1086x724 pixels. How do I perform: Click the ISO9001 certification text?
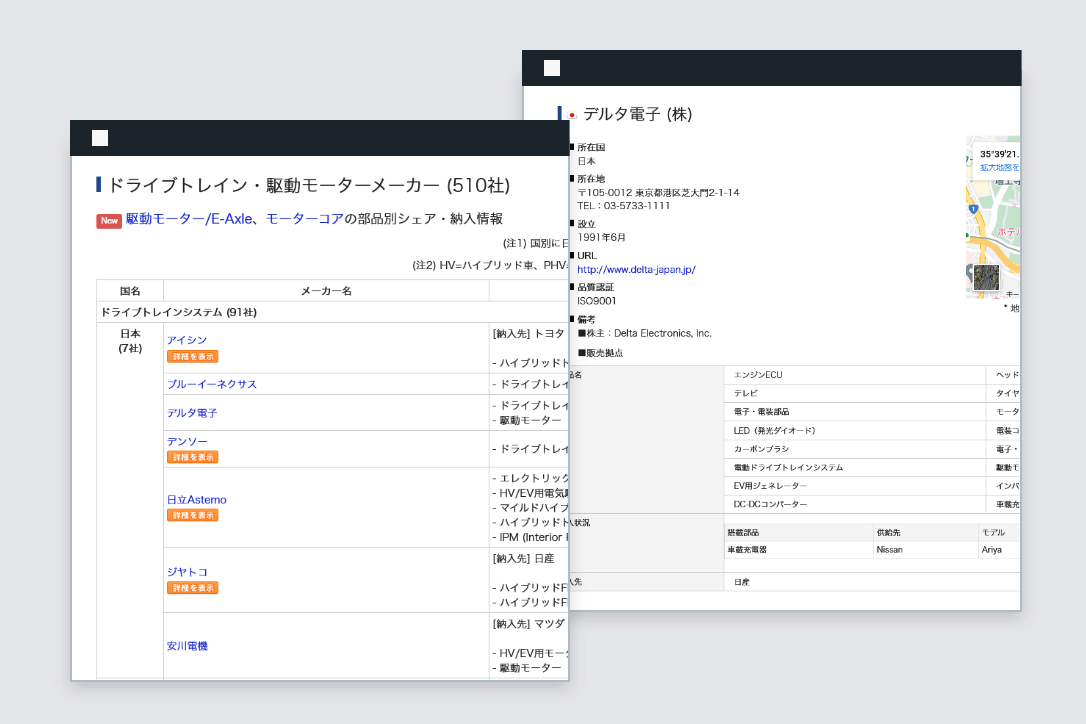pyautogui.click(x=596, y=301)
